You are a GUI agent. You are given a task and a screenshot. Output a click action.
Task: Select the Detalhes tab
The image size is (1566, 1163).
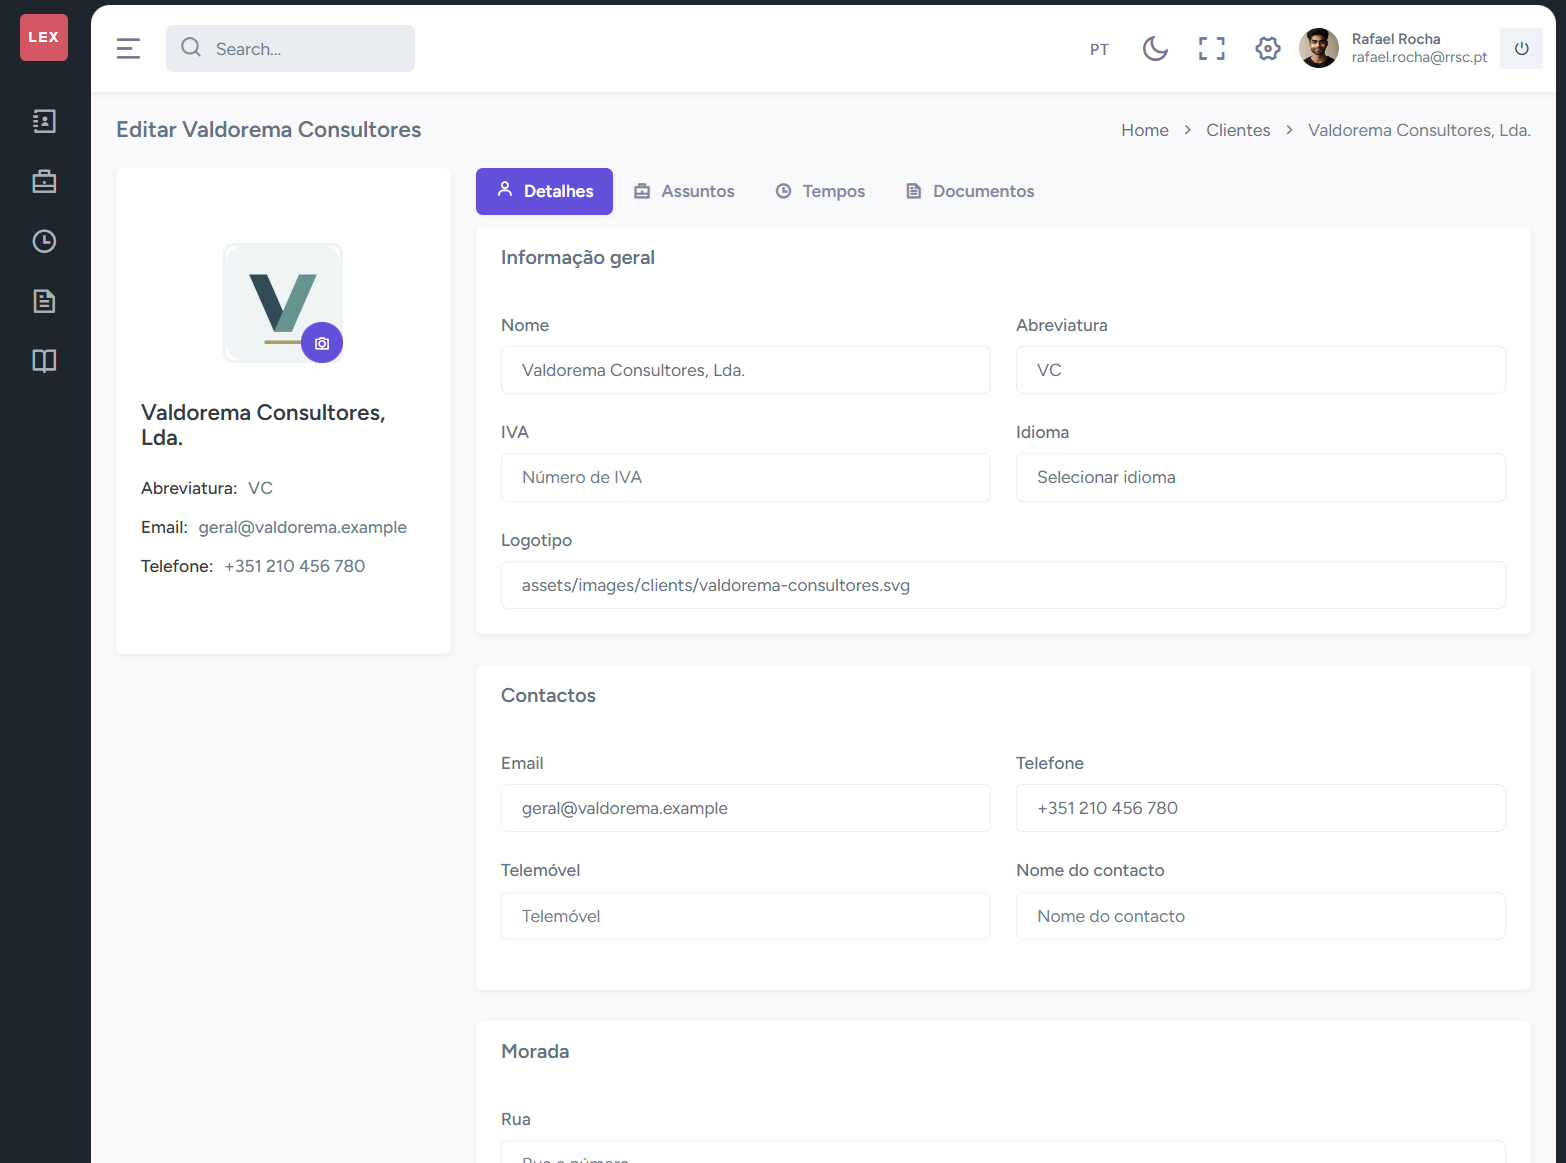544,191
